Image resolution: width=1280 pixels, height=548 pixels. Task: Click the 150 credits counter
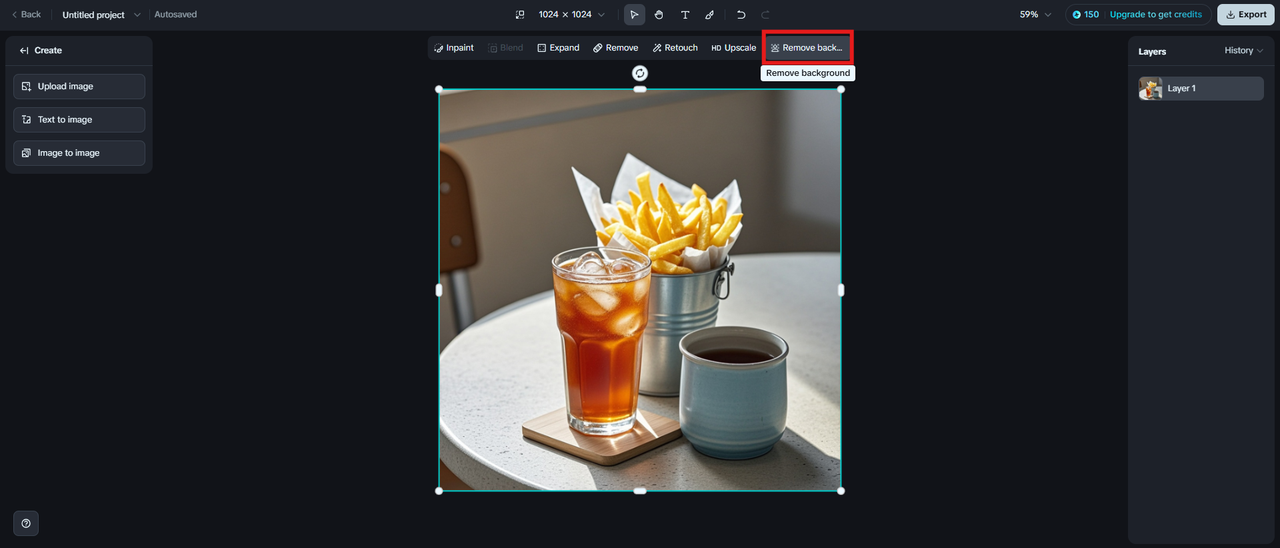tap(1085, 15)
